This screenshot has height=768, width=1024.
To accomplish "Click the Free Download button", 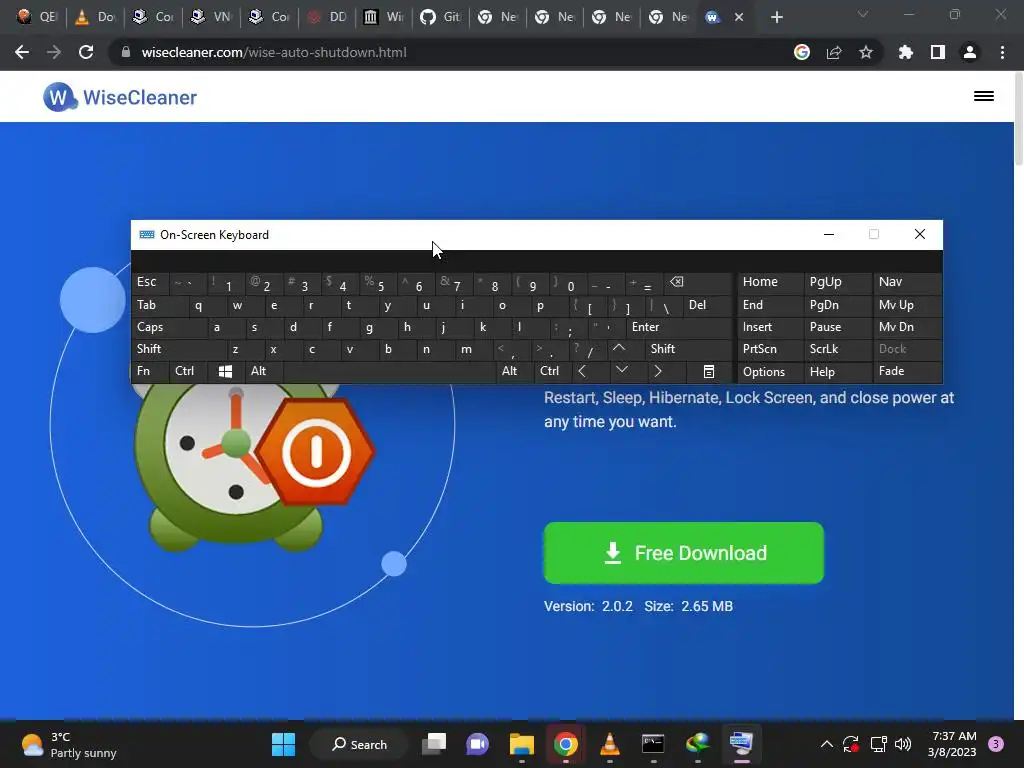I will pos(684,552).
